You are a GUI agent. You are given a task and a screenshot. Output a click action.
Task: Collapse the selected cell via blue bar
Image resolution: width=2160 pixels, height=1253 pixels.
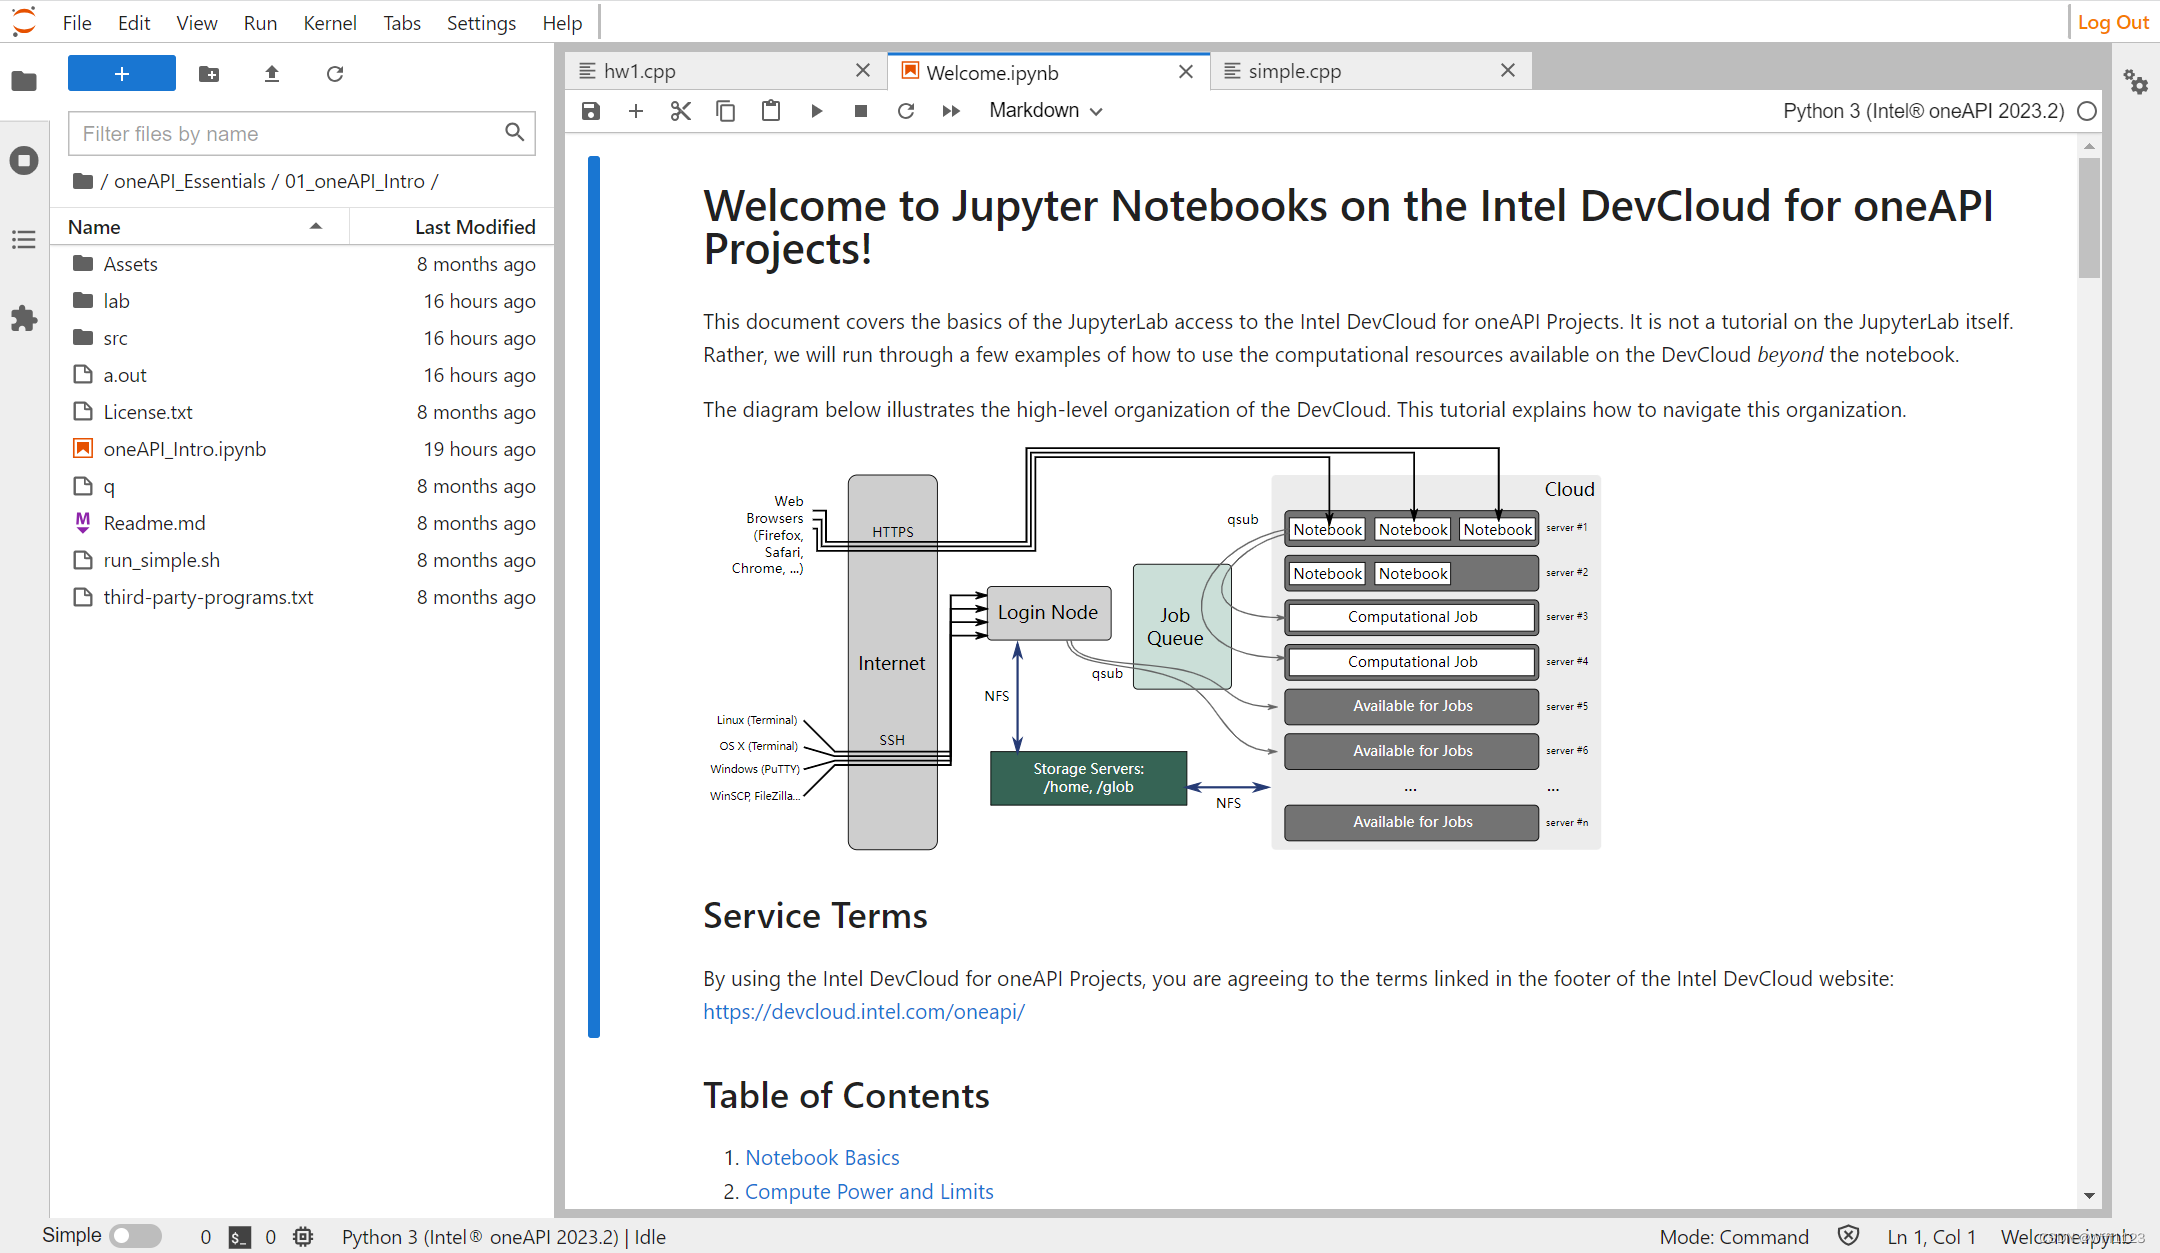pyautogui.click(x=594, y=596)
